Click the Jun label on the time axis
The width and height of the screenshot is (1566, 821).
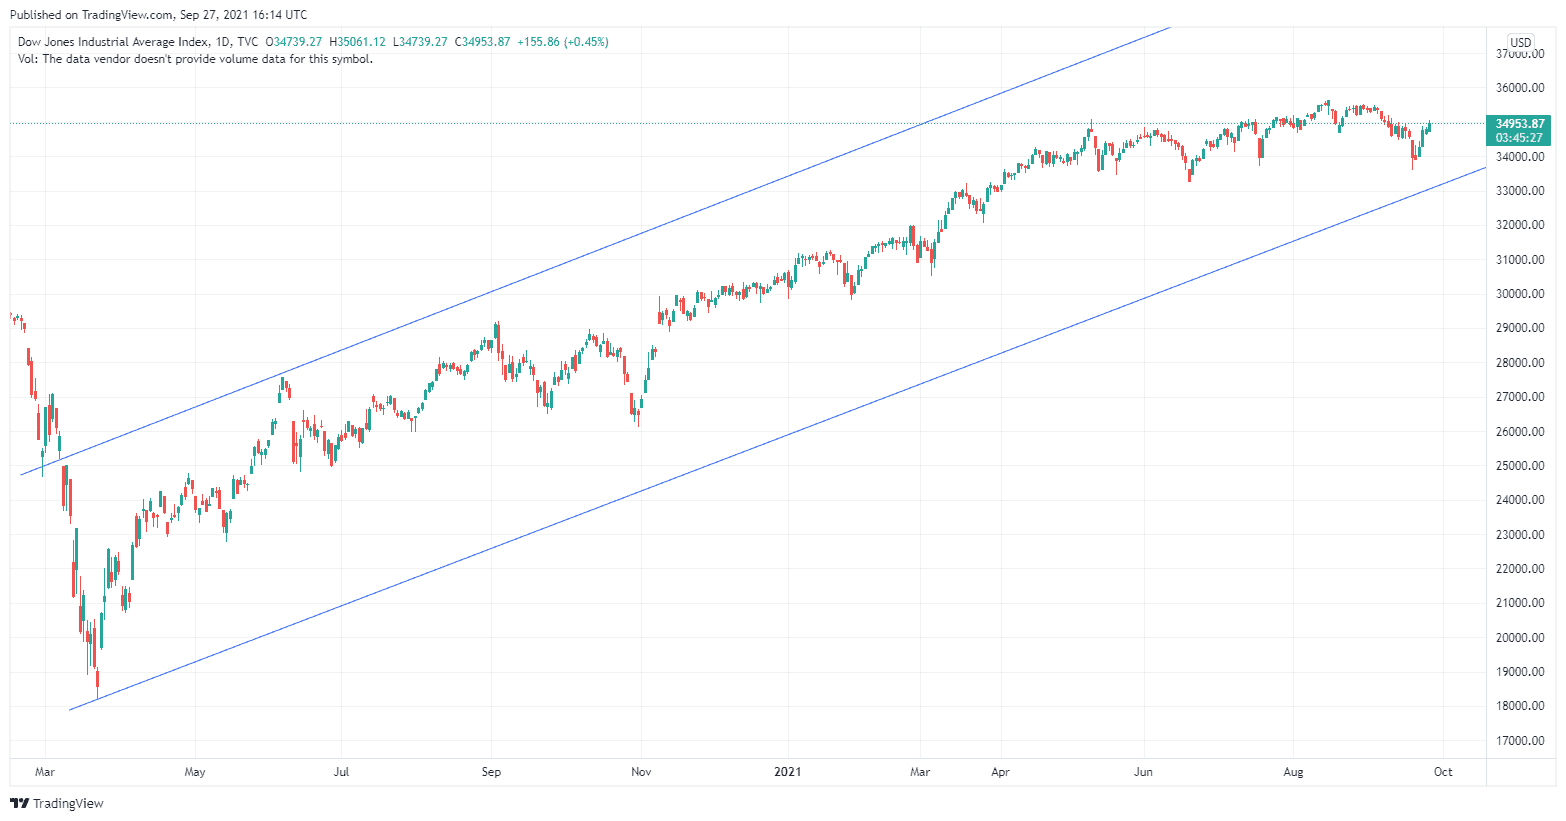pos(1143,772)
